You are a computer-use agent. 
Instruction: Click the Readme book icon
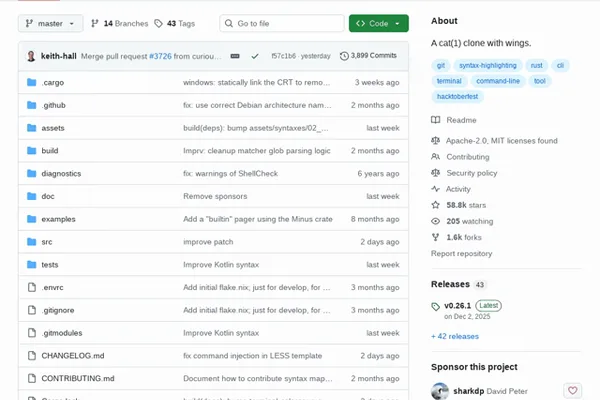pyautogui.click(x=435, y=120)
